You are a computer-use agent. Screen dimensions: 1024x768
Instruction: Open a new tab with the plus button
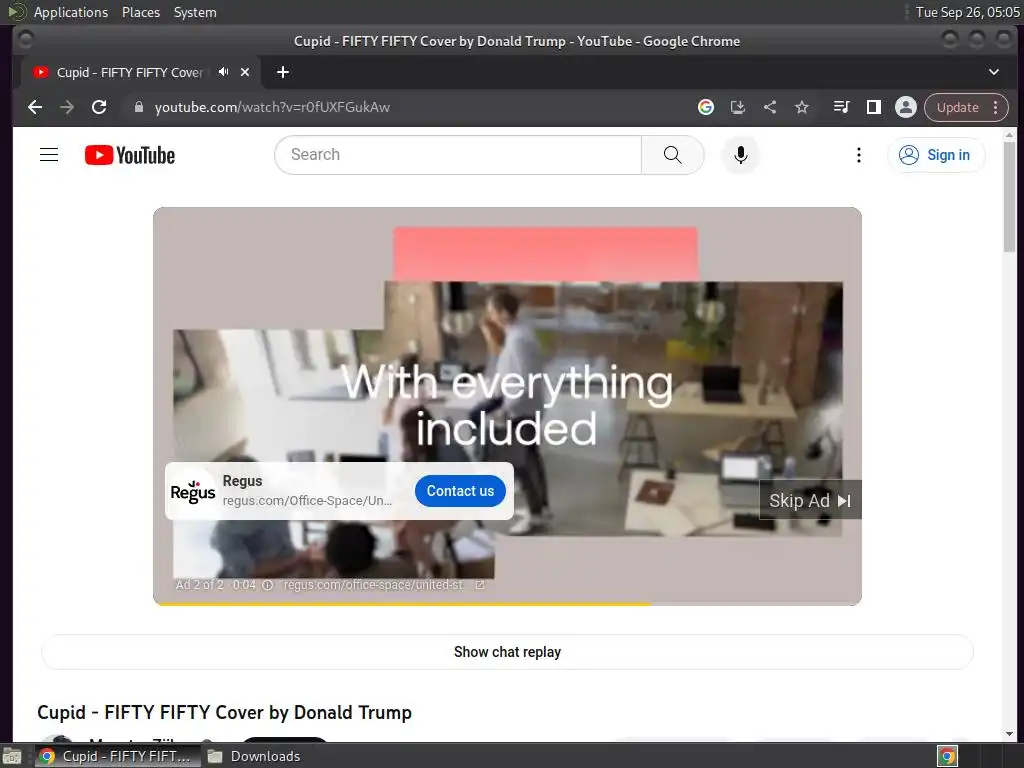[283, 72]
